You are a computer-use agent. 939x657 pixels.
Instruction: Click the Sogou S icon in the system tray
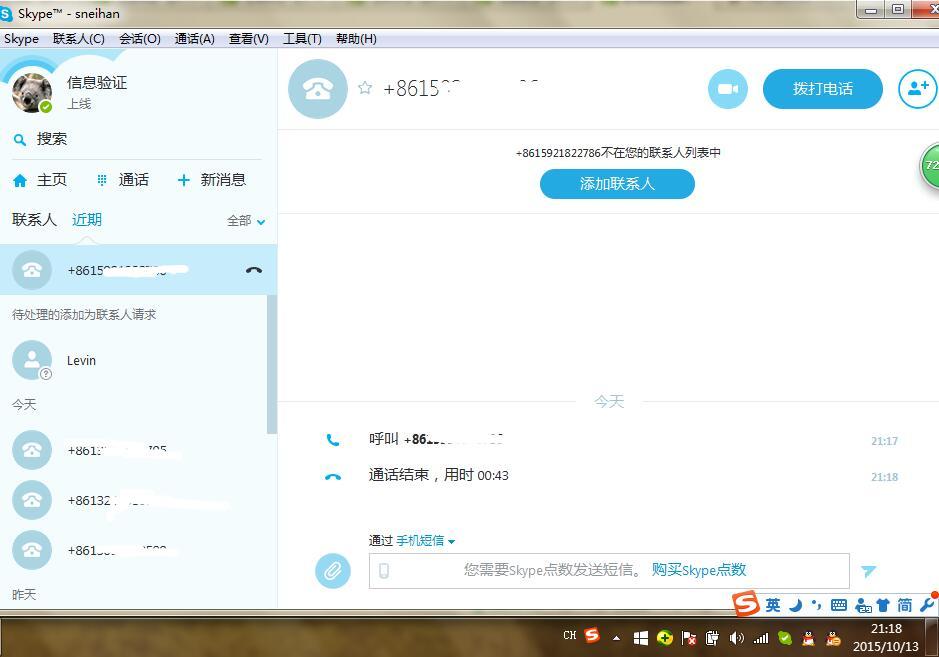[592, 635]
